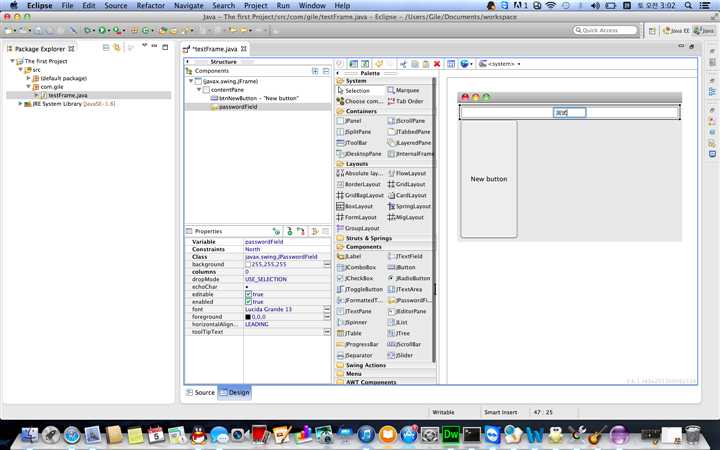Select SpringLayout palette entry
This screenshot has width=720, height=450.
[409, 207]
